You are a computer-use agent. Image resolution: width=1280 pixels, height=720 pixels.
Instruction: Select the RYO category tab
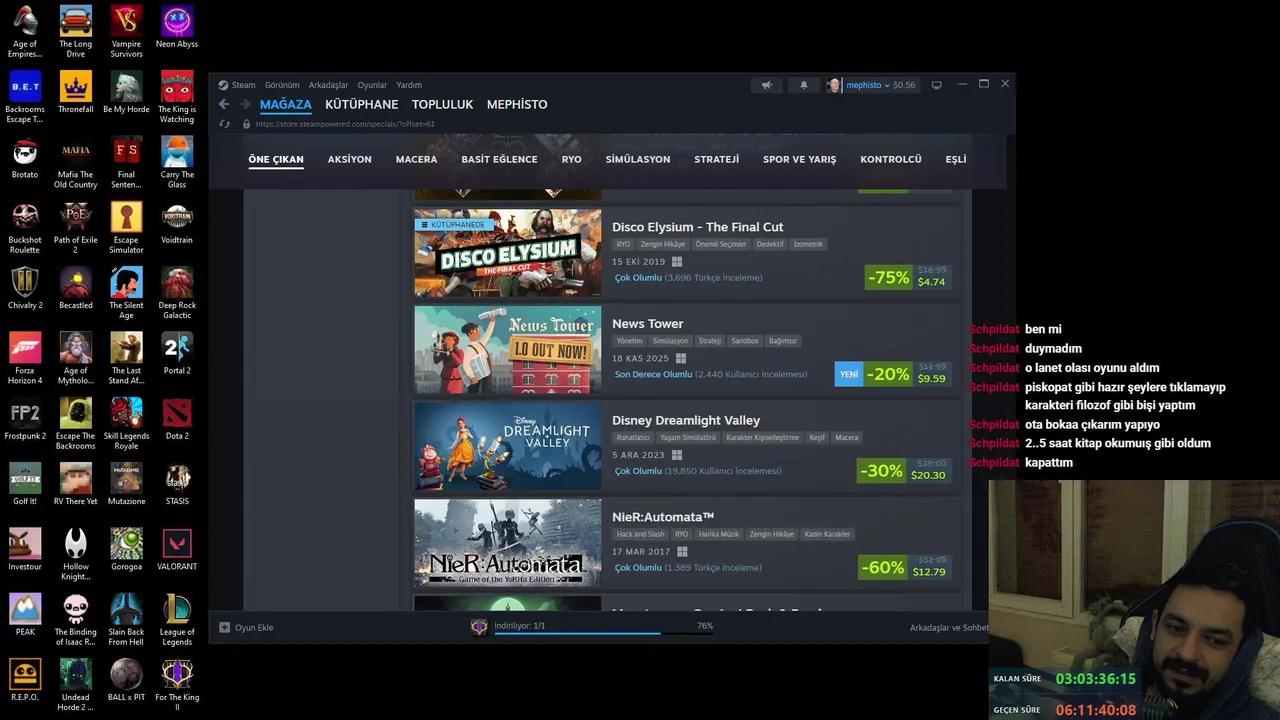coord(571,159)
